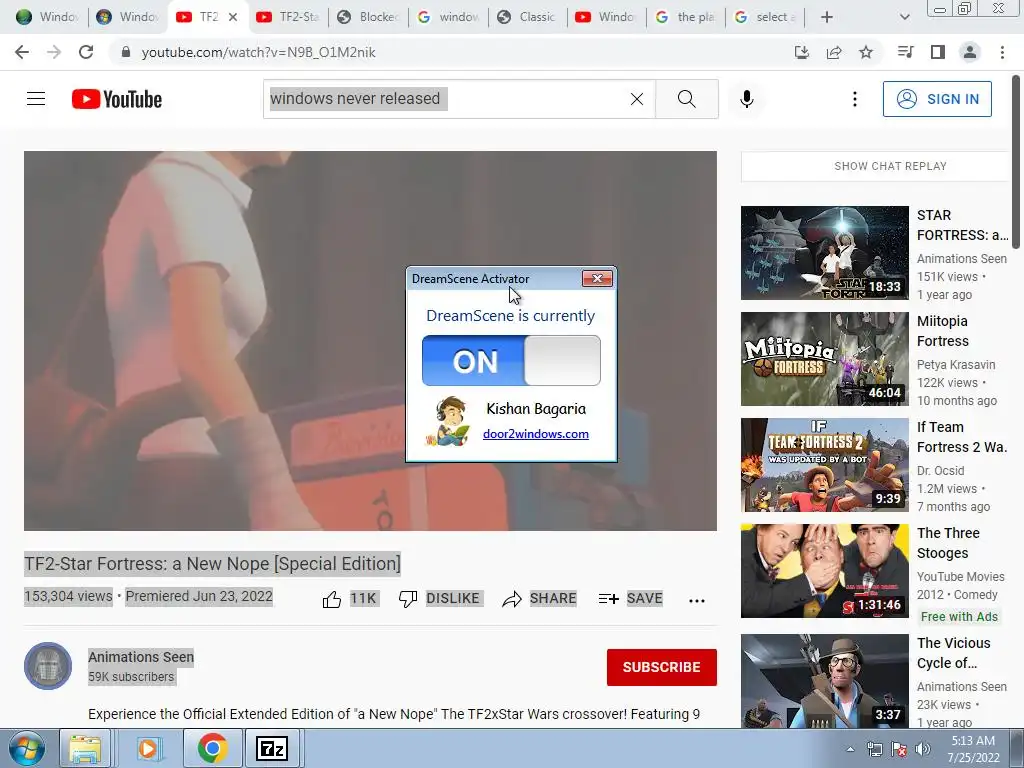Screen dimensions: 1024x768
Task: Toggle the Chrome side panel
Action: coord(938,52)
